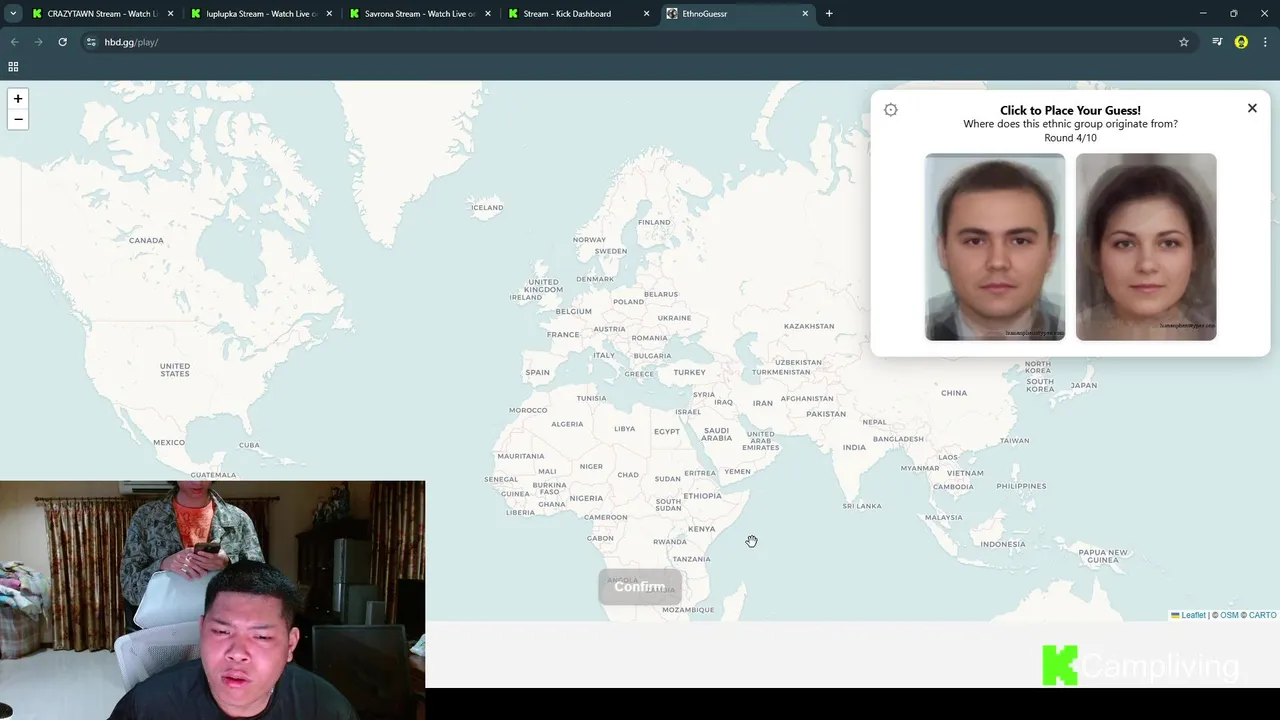Image resolution: width=1280 pixels, height=720 pixels.
Task: Go forward one page
Action: 38,42
